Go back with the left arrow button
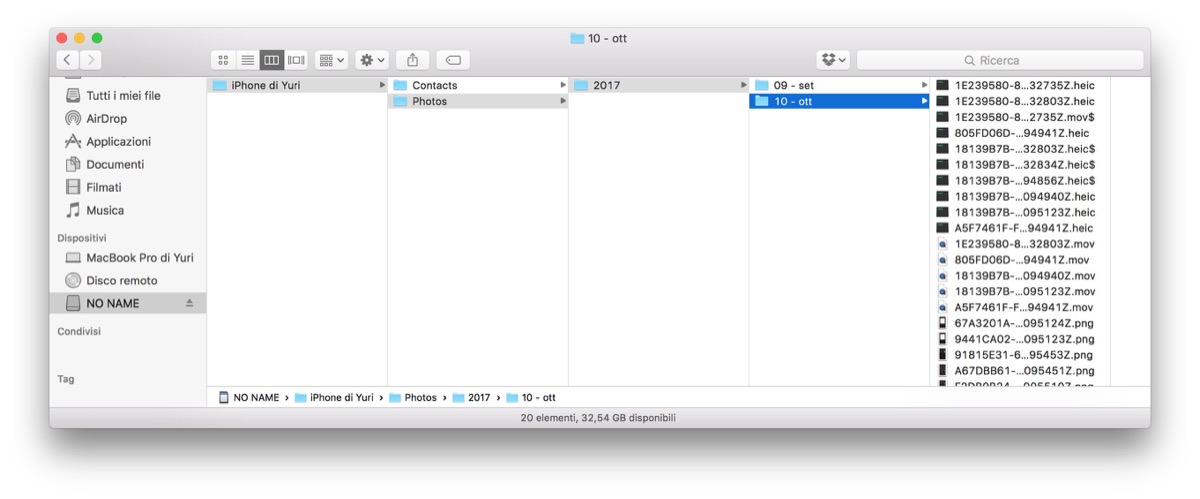Viewport: 1200px width, 499px height. pyautogui.click(x=67, y=60)
